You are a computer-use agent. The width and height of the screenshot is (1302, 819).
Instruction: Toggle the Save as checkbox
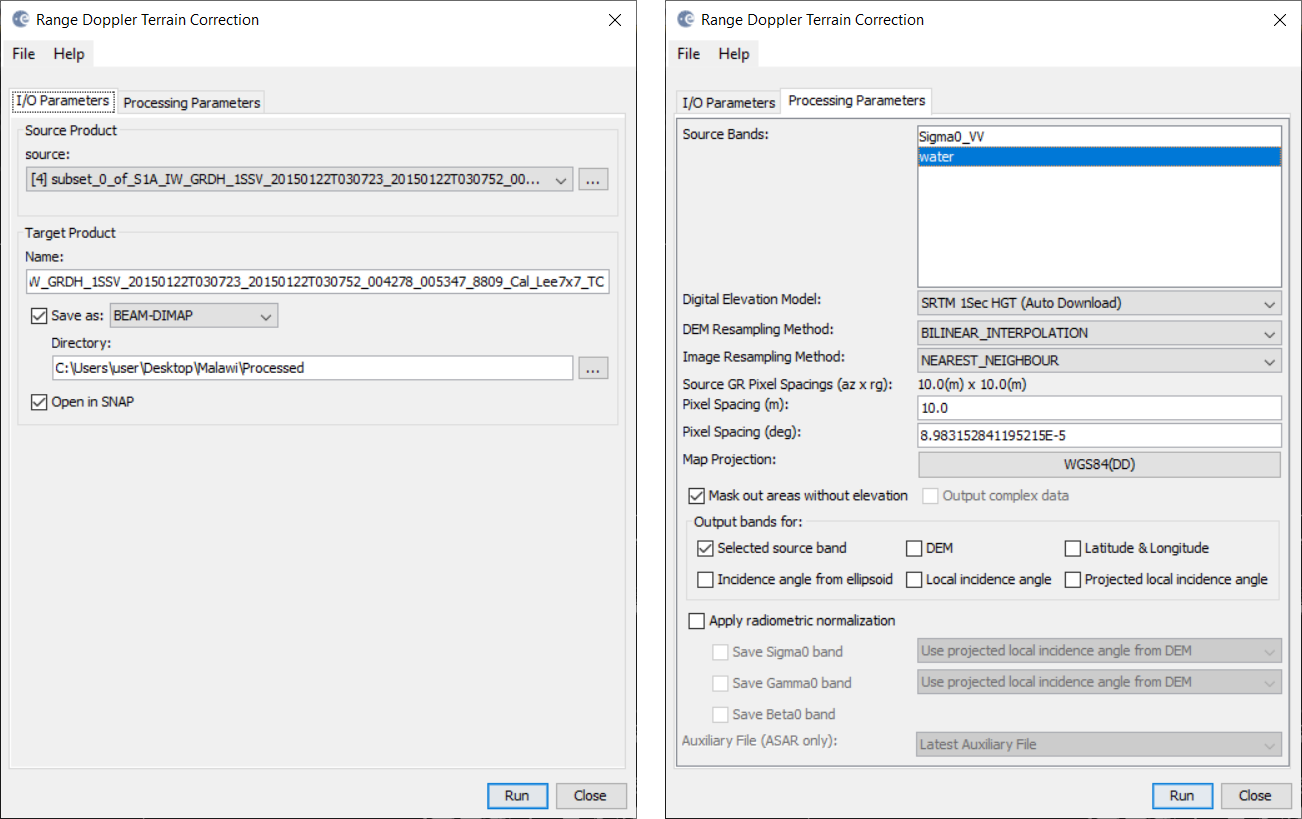39,316
